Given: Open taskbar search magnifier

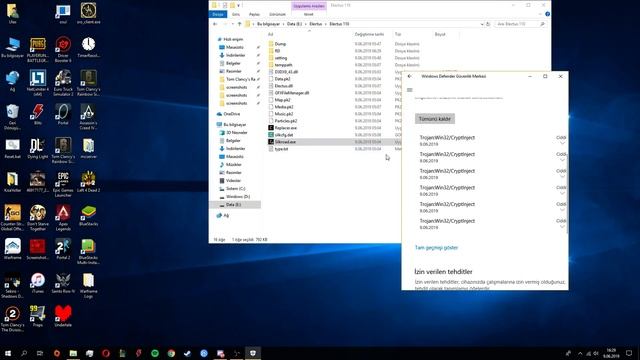Looking at the screenshot, I should click(x=24, y=353).
